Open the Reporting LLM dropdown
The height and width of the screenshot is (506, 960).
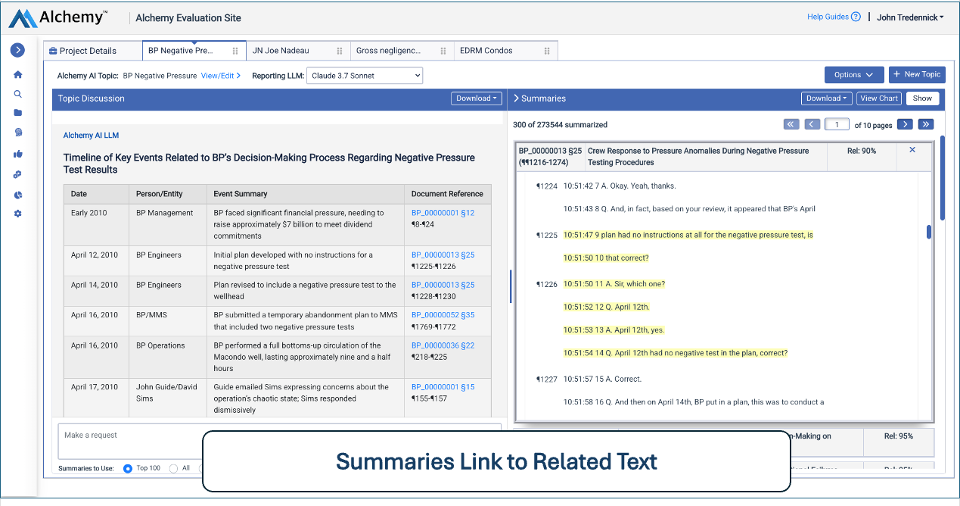pyautogui.click(x=364, y=75)
